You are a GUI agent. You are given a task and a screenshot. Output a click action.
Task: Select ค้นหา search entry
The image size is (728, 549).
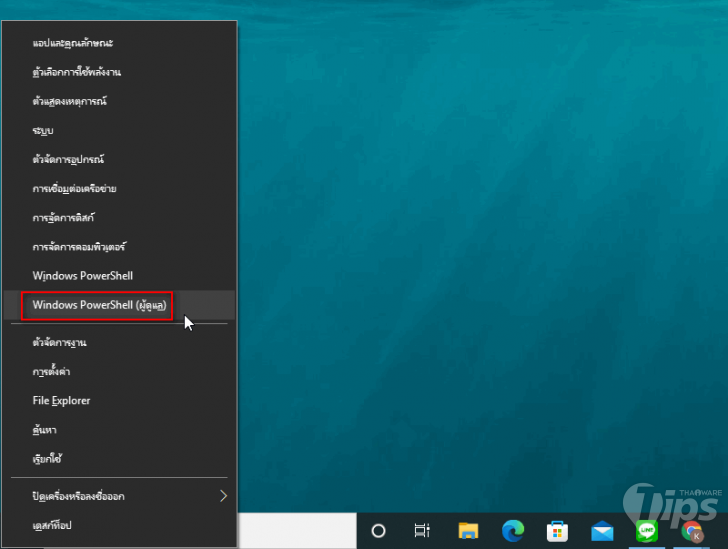(x=119, y=430)
